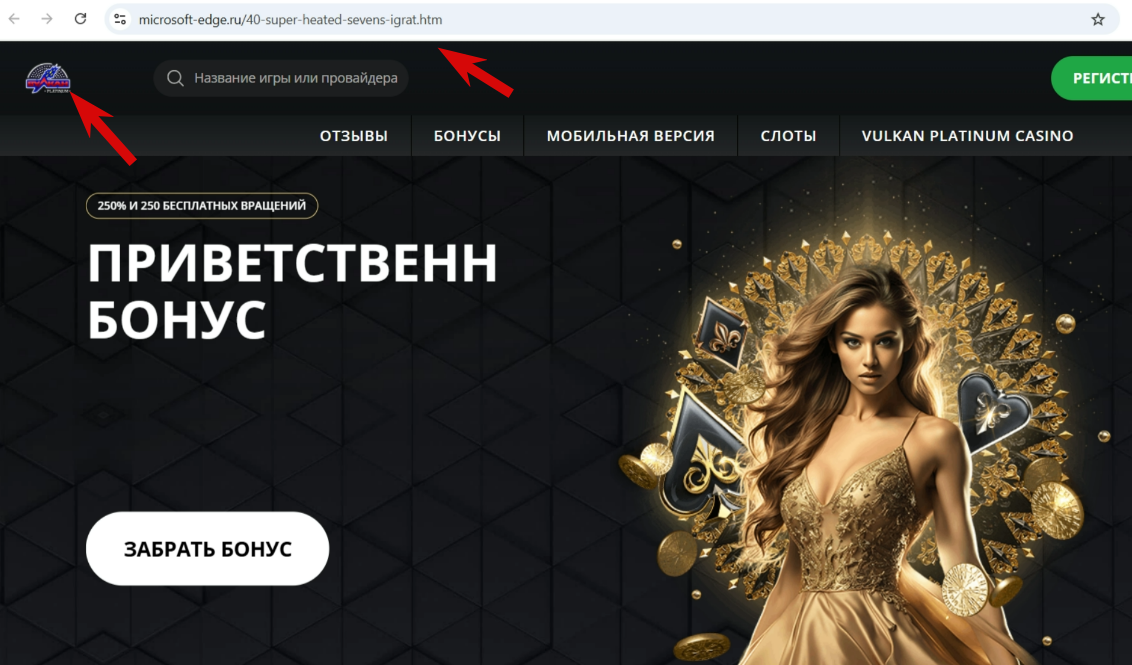This screenshot has height=665, width=1132.
Task: Open the ОТЗЫВЫ menu item
Action: pyautogui.click(x=354, y=136)
